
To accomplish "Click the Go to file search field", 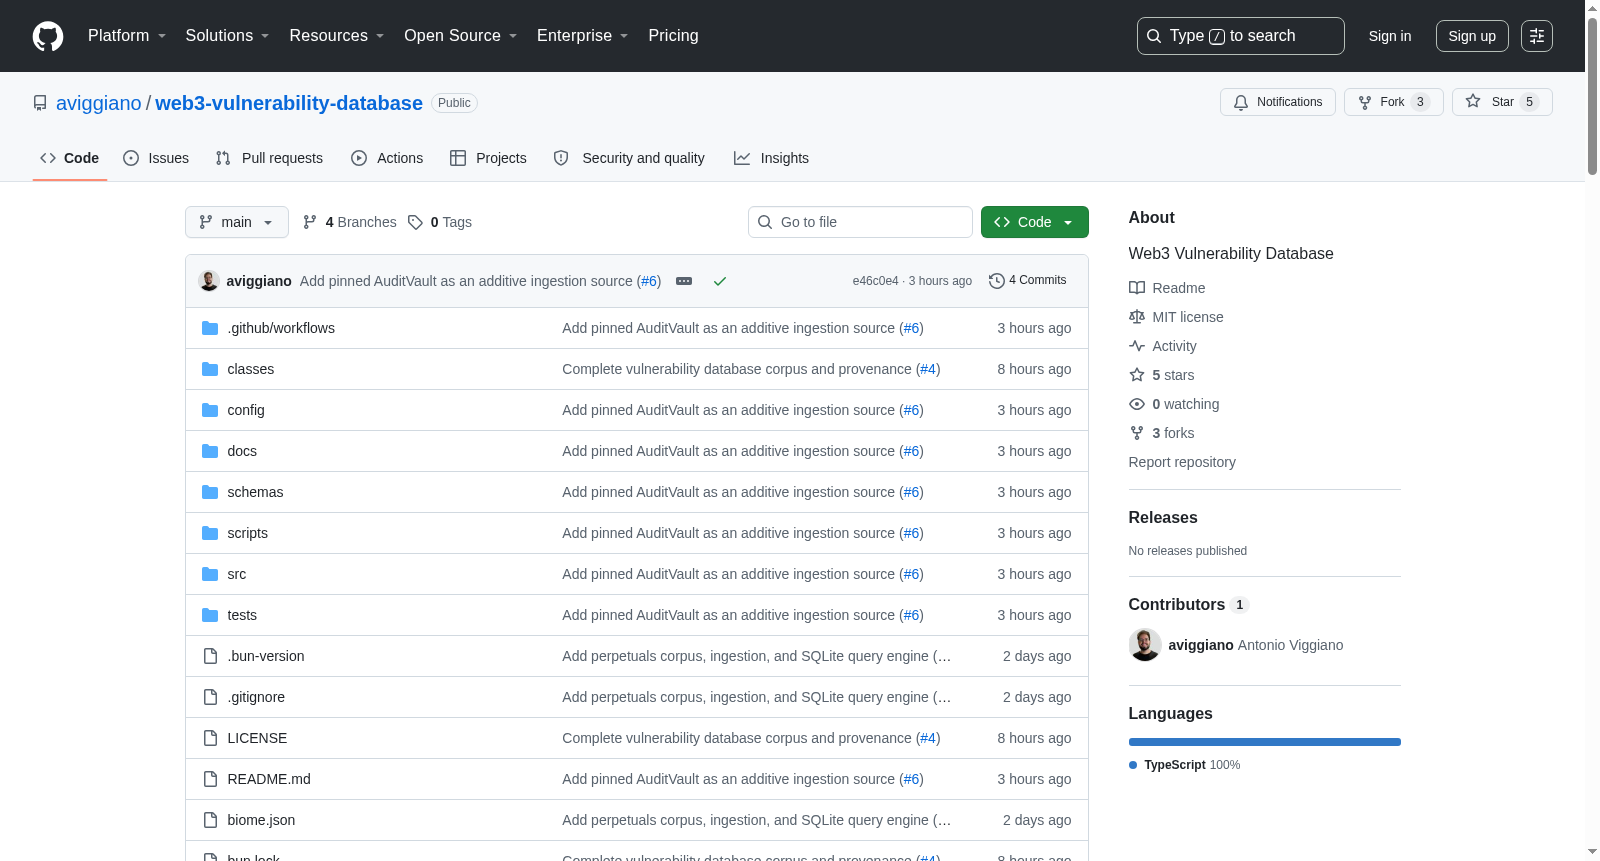I will pos(860,222).
